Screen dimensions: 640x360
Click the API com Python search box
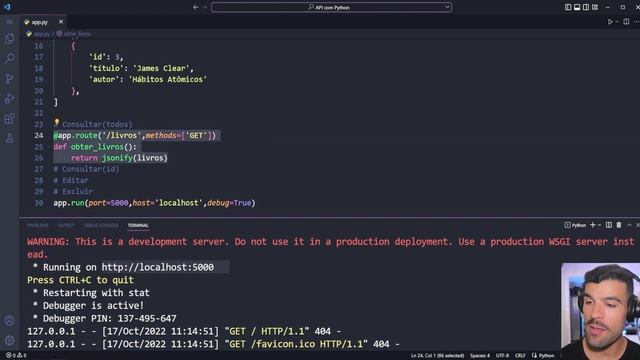pyautogui.click(x=331, y=7)
